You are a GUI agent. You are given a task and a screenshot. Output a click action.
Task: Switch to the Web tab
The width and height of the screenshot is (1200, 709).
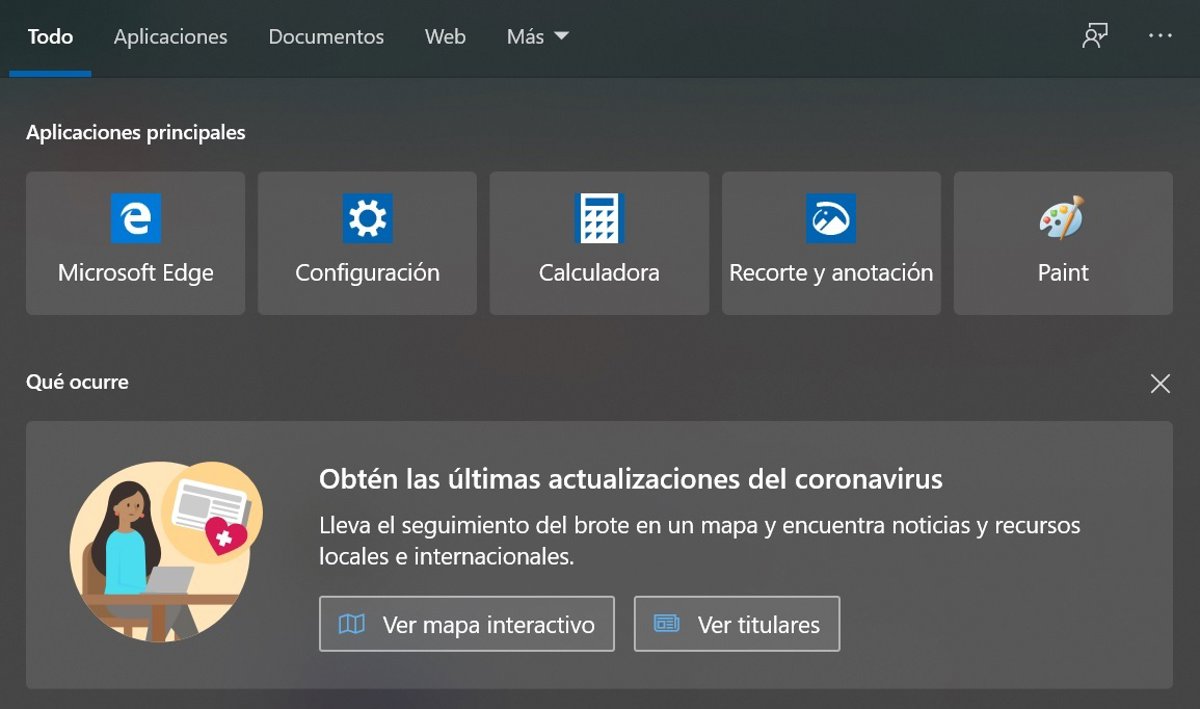pos(445,37)
